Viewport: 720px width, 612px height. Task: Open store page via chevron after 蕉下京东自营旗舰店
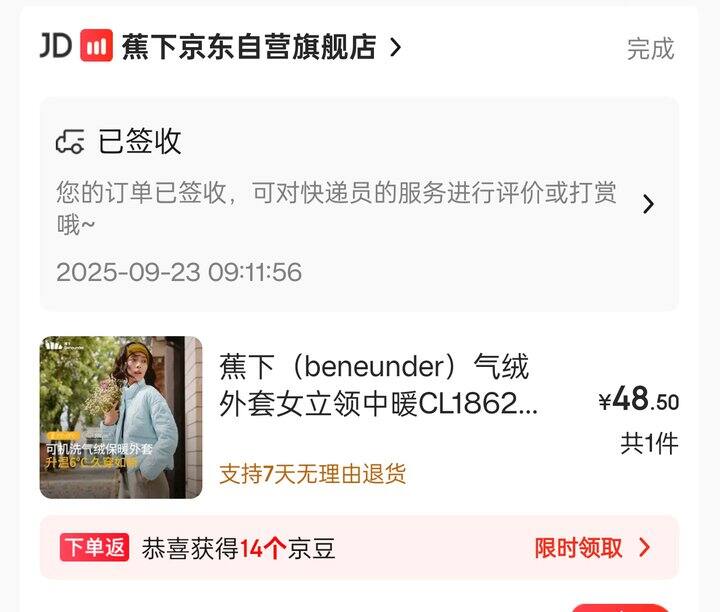[x=395, y=47]
